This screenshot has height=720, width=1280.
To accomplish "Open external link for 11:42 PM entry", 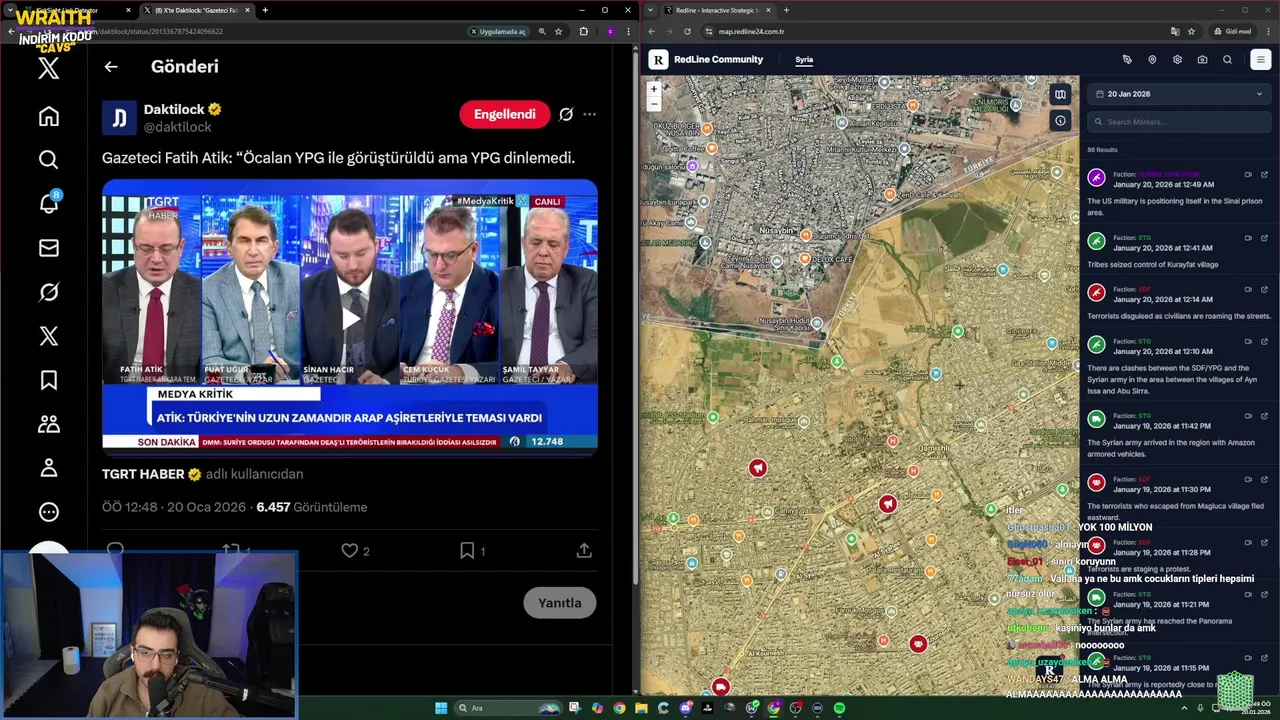I will [1264, 416].
